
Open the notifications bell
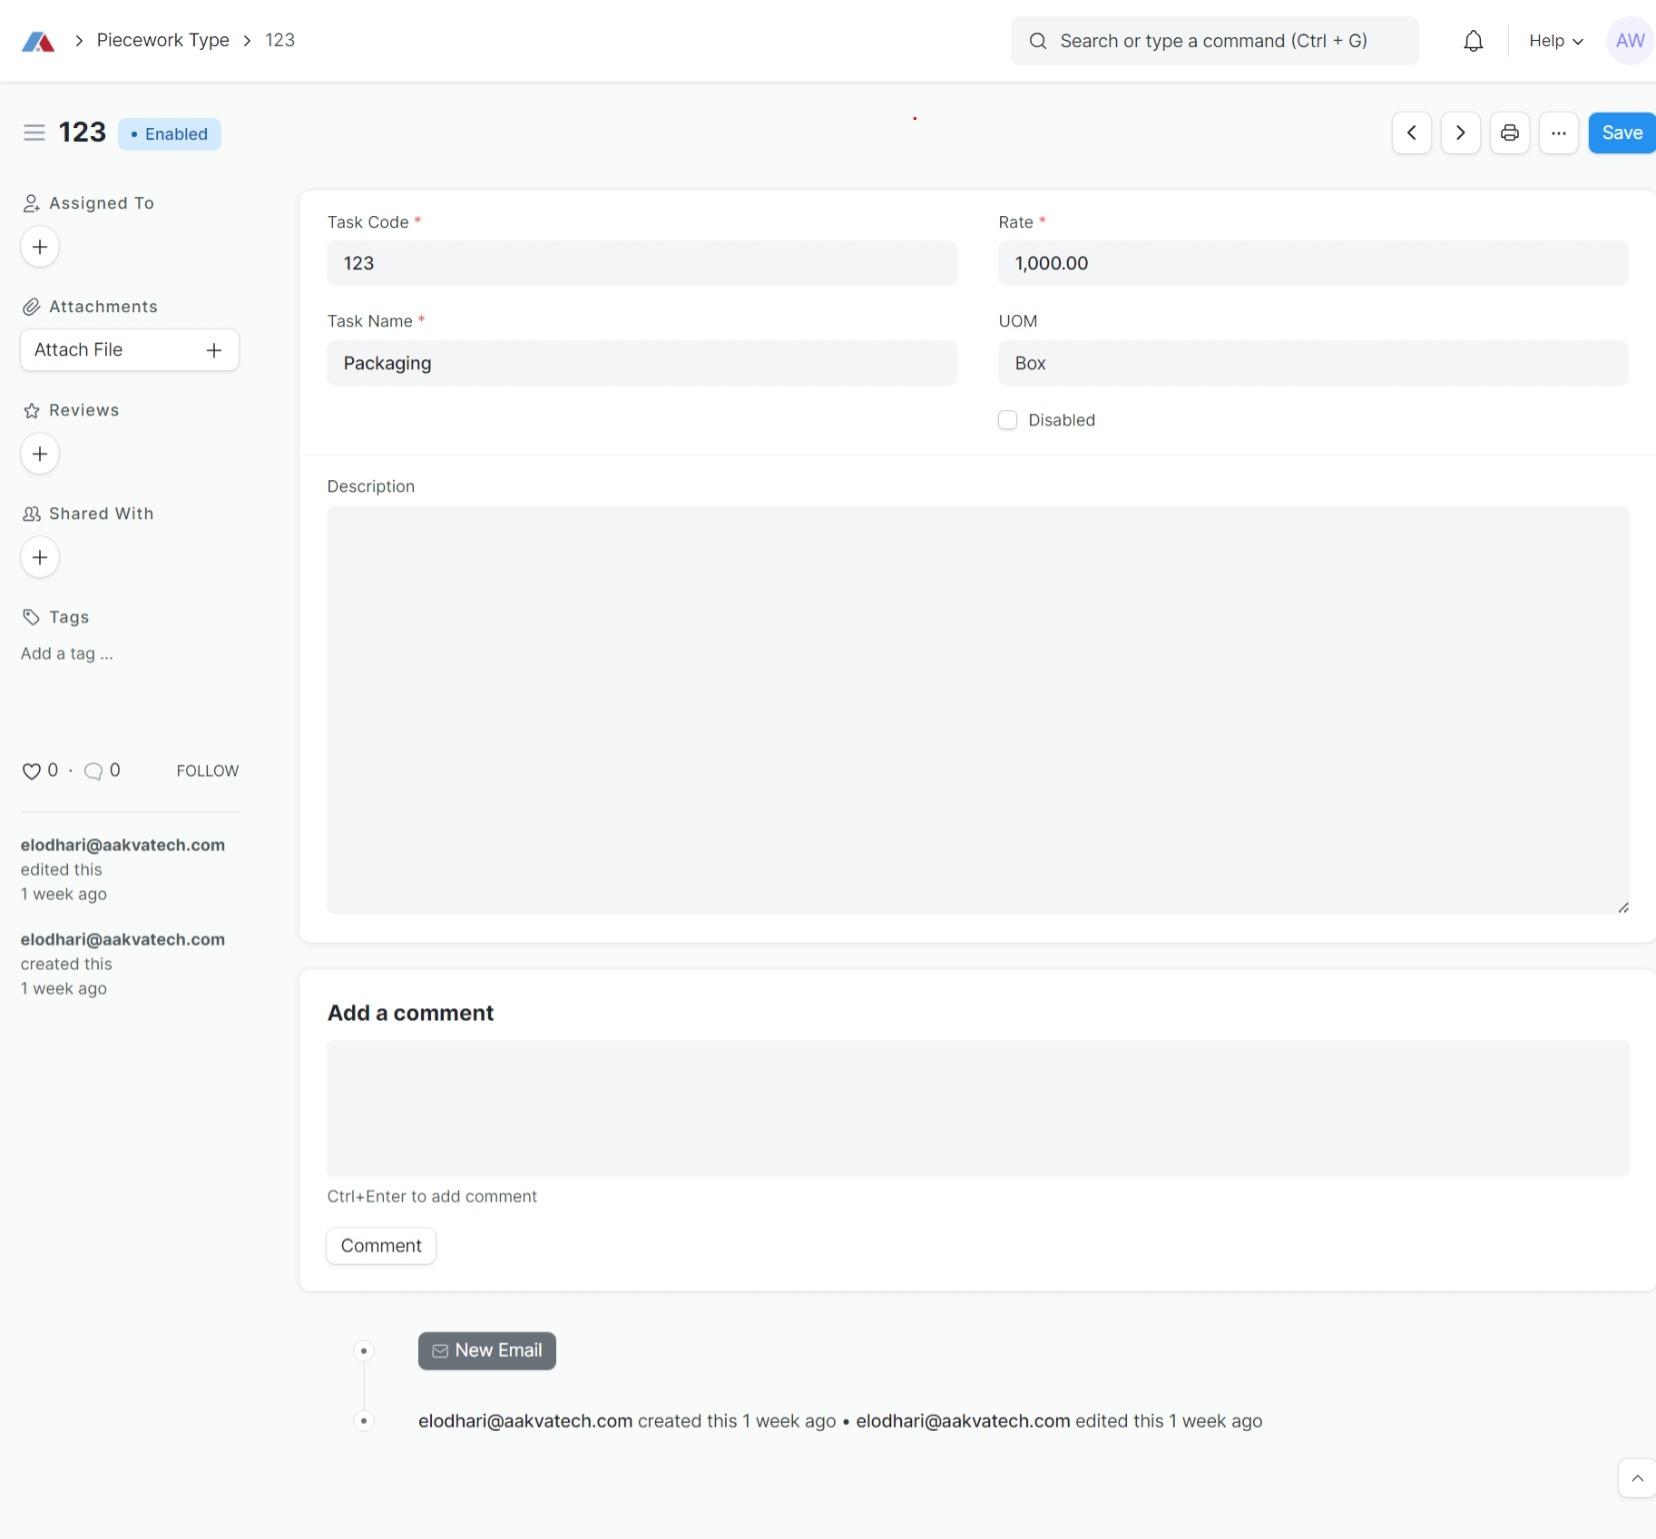(1473, 41)
